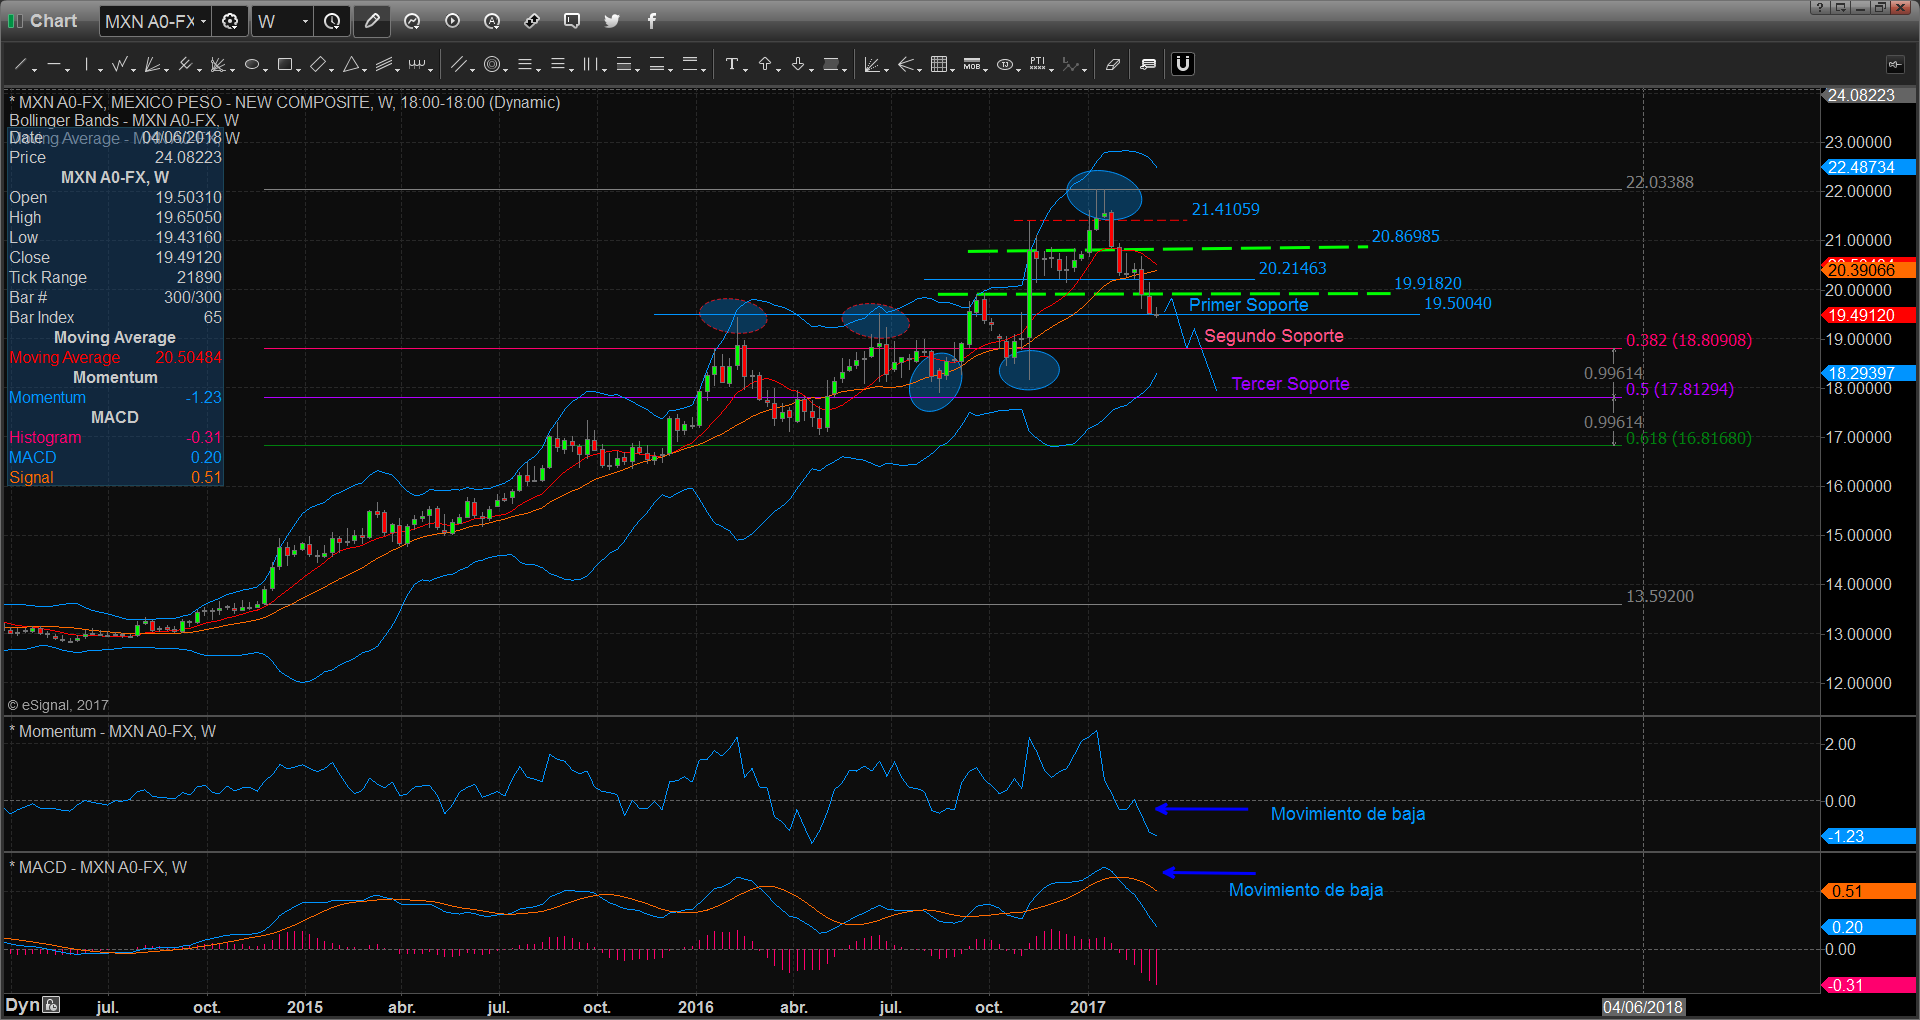Select the fan lines tool
Viewport: 1920px width, 1020px height.
click(151, 65)
